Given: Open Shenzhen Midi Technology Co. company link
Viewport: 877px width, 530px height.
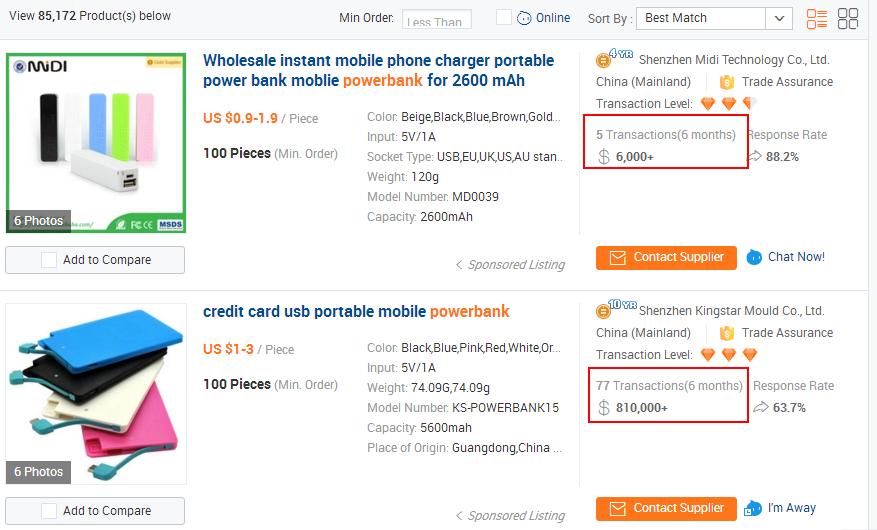Looking at the screenshot, I should (x=733, y=60).
